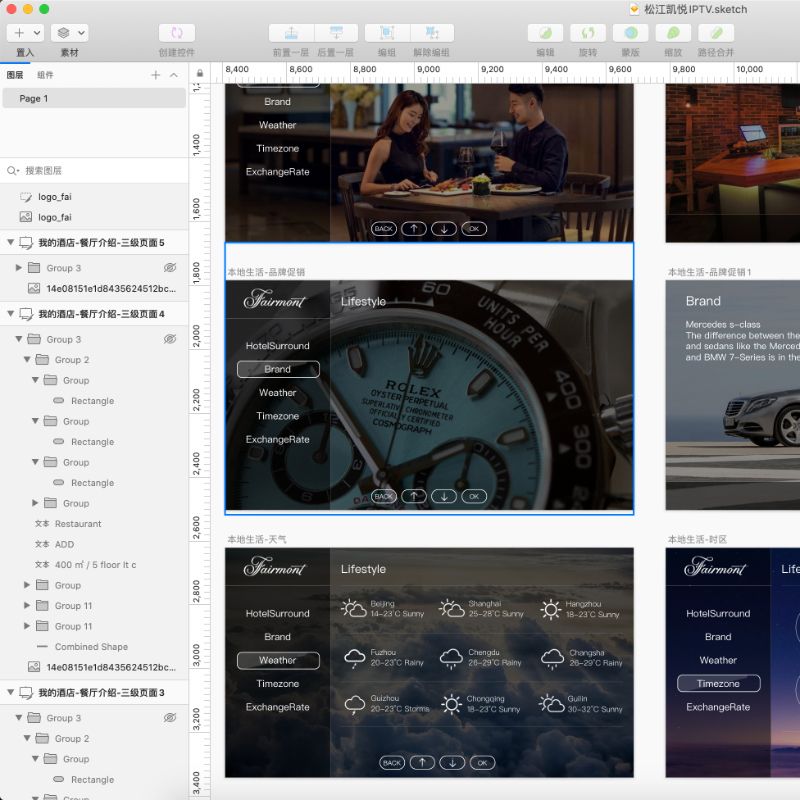Open the 素材 assets dropdown

[x=69, y=33]
